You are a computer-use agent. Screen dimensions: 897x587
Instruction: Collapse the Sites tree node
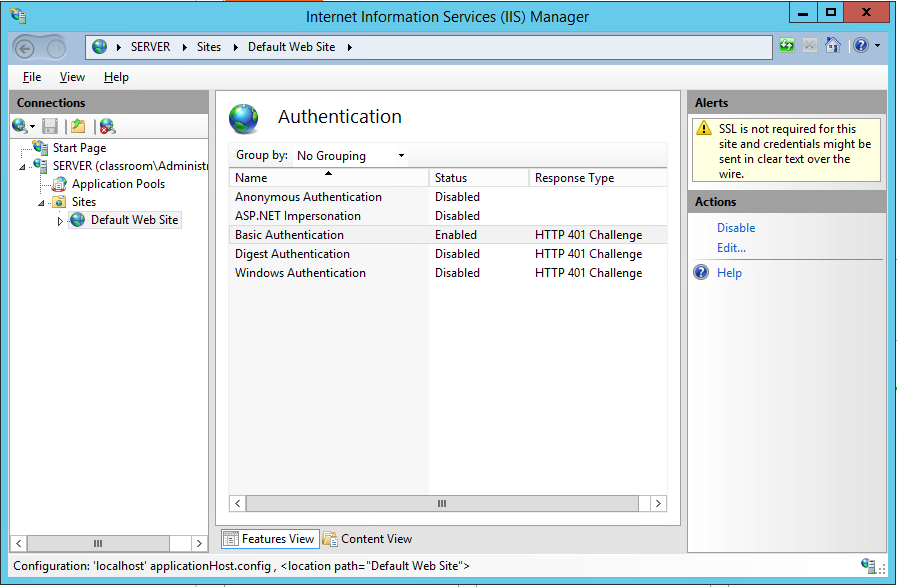[41, 204]
